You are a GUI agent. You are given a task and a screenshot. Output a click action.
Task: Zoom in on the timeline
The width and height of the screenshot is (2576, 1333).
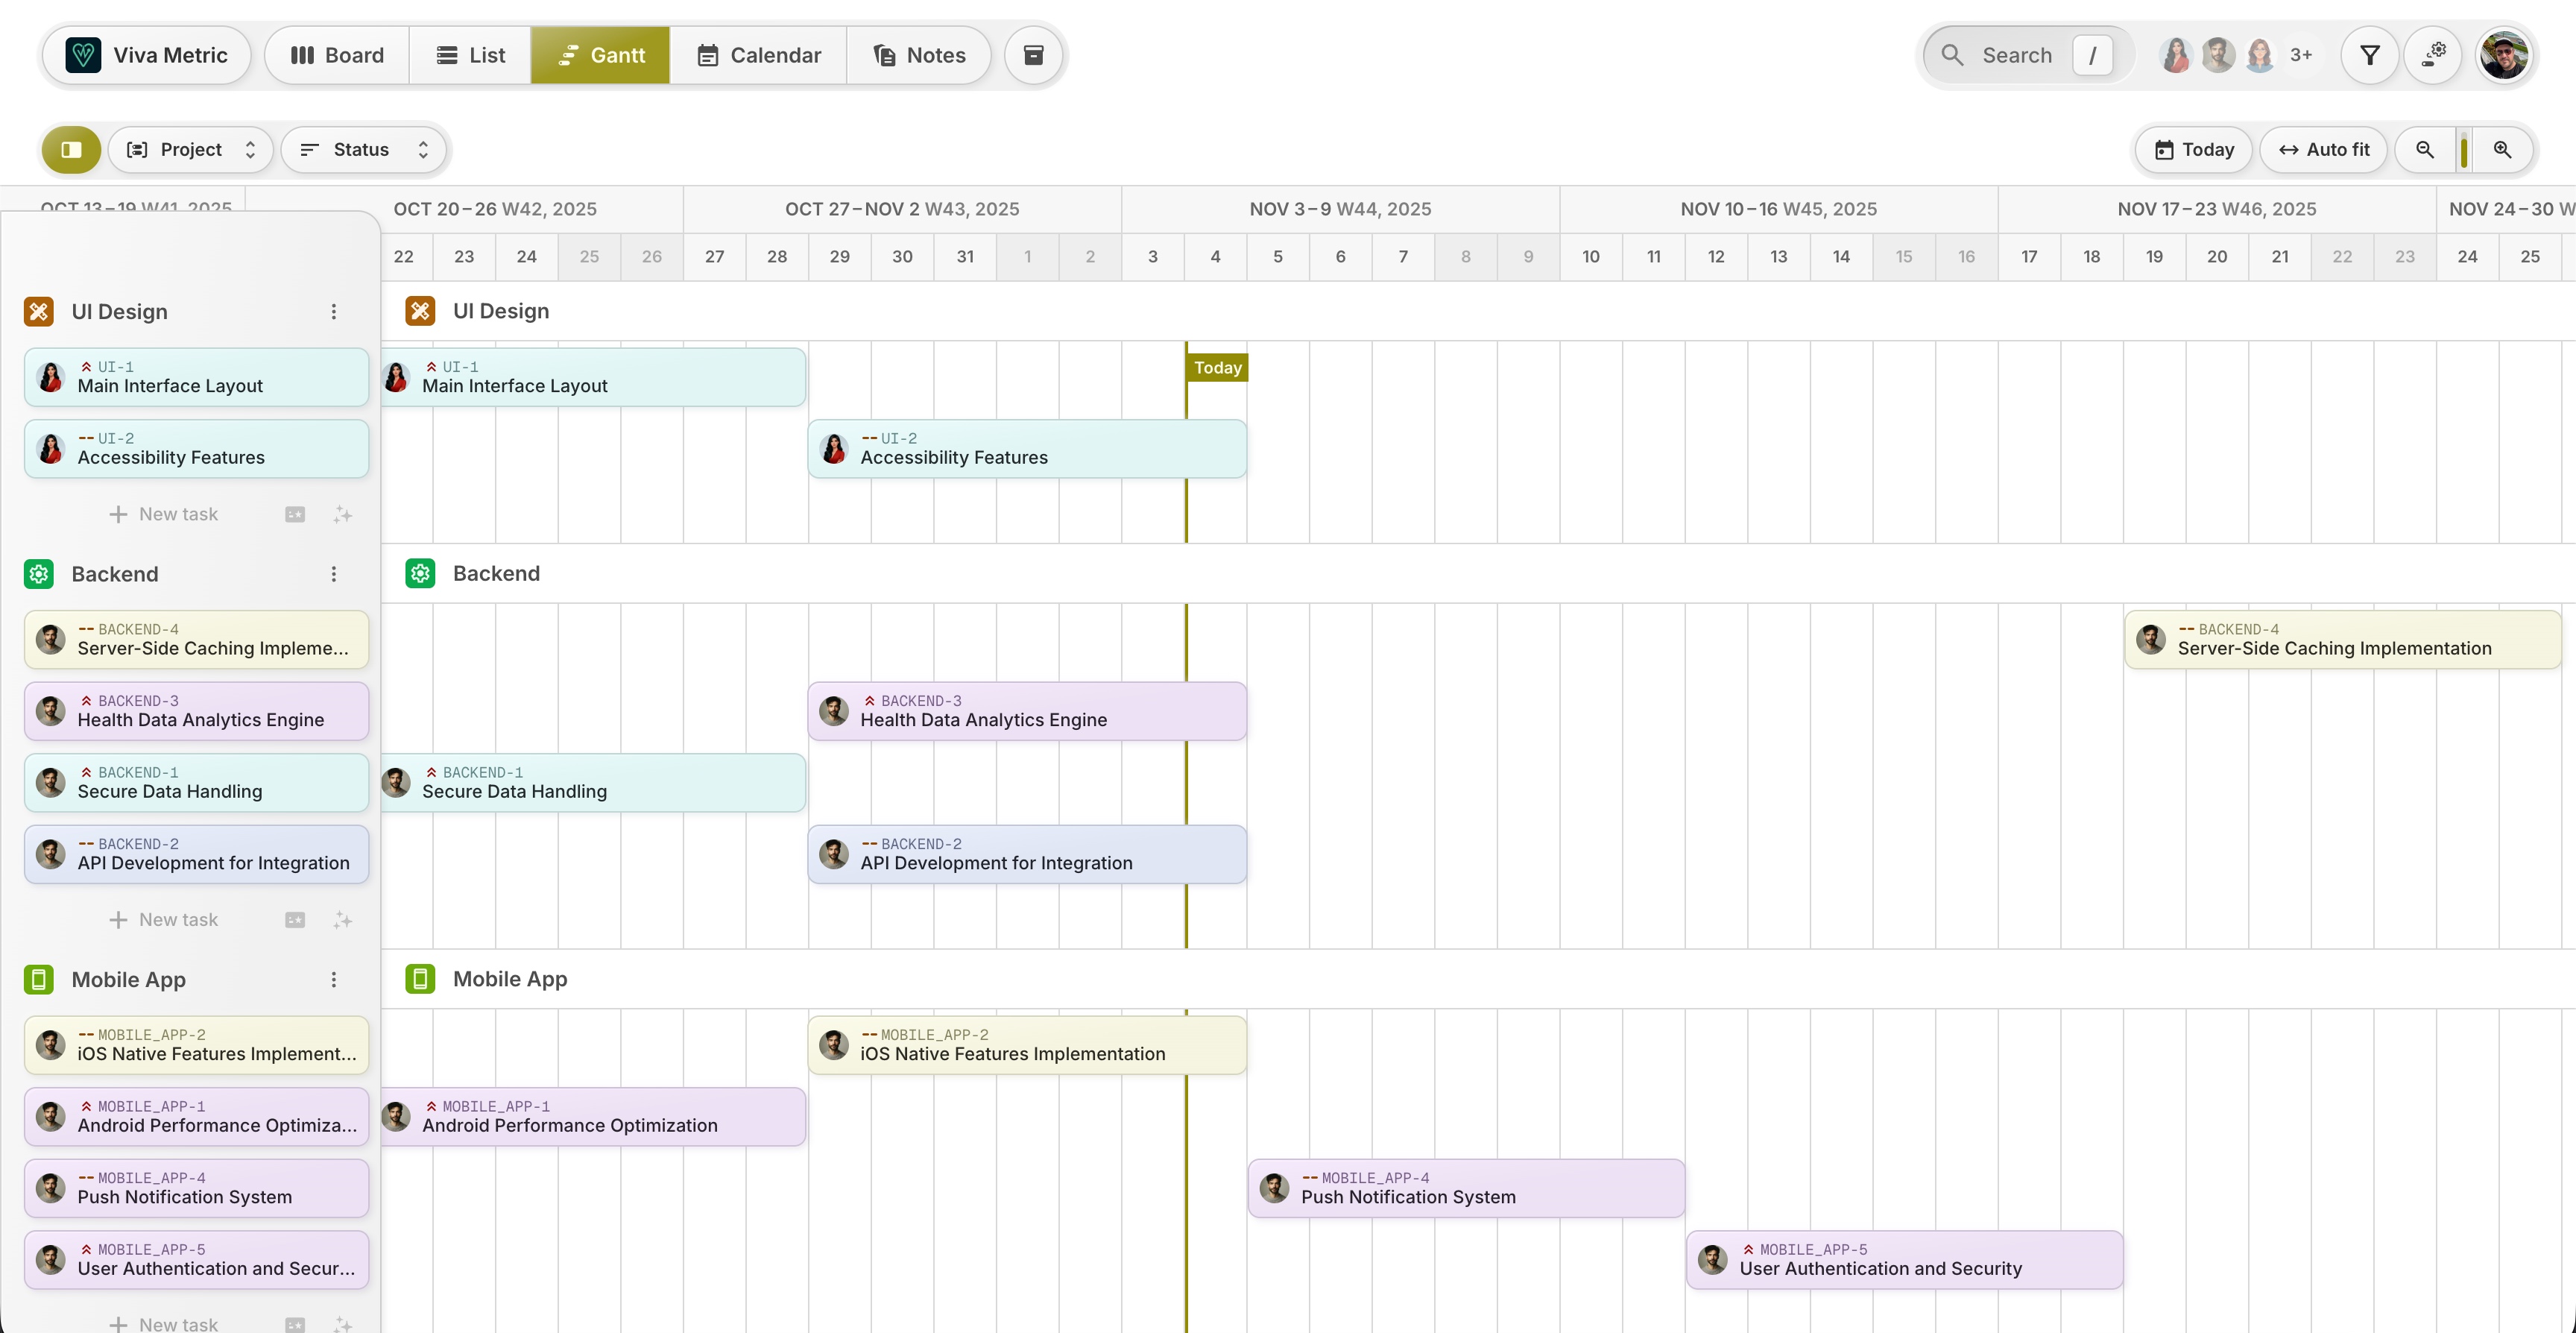2502,150
